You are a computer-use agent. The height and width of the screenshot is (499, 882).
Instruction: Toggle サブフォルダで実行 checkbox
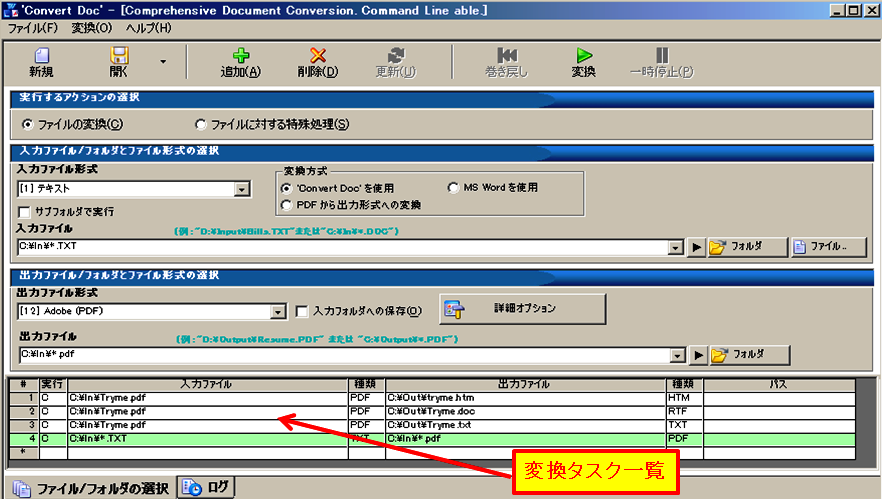24,212
